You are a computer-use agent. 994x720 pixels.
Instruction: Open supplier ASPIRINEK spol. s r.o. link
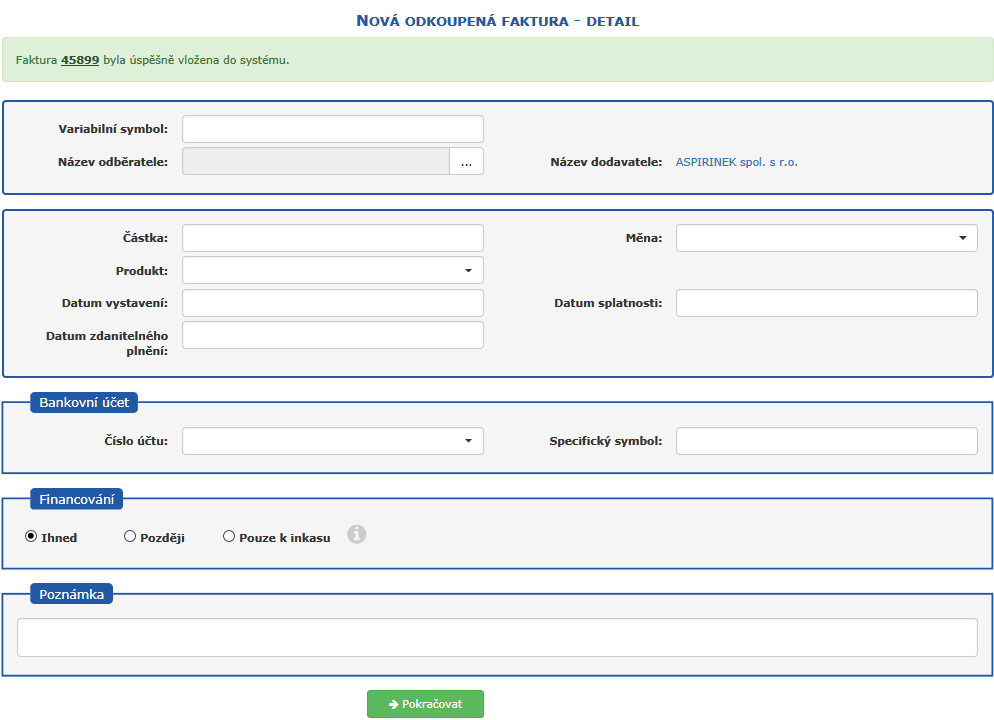[737, 162]
